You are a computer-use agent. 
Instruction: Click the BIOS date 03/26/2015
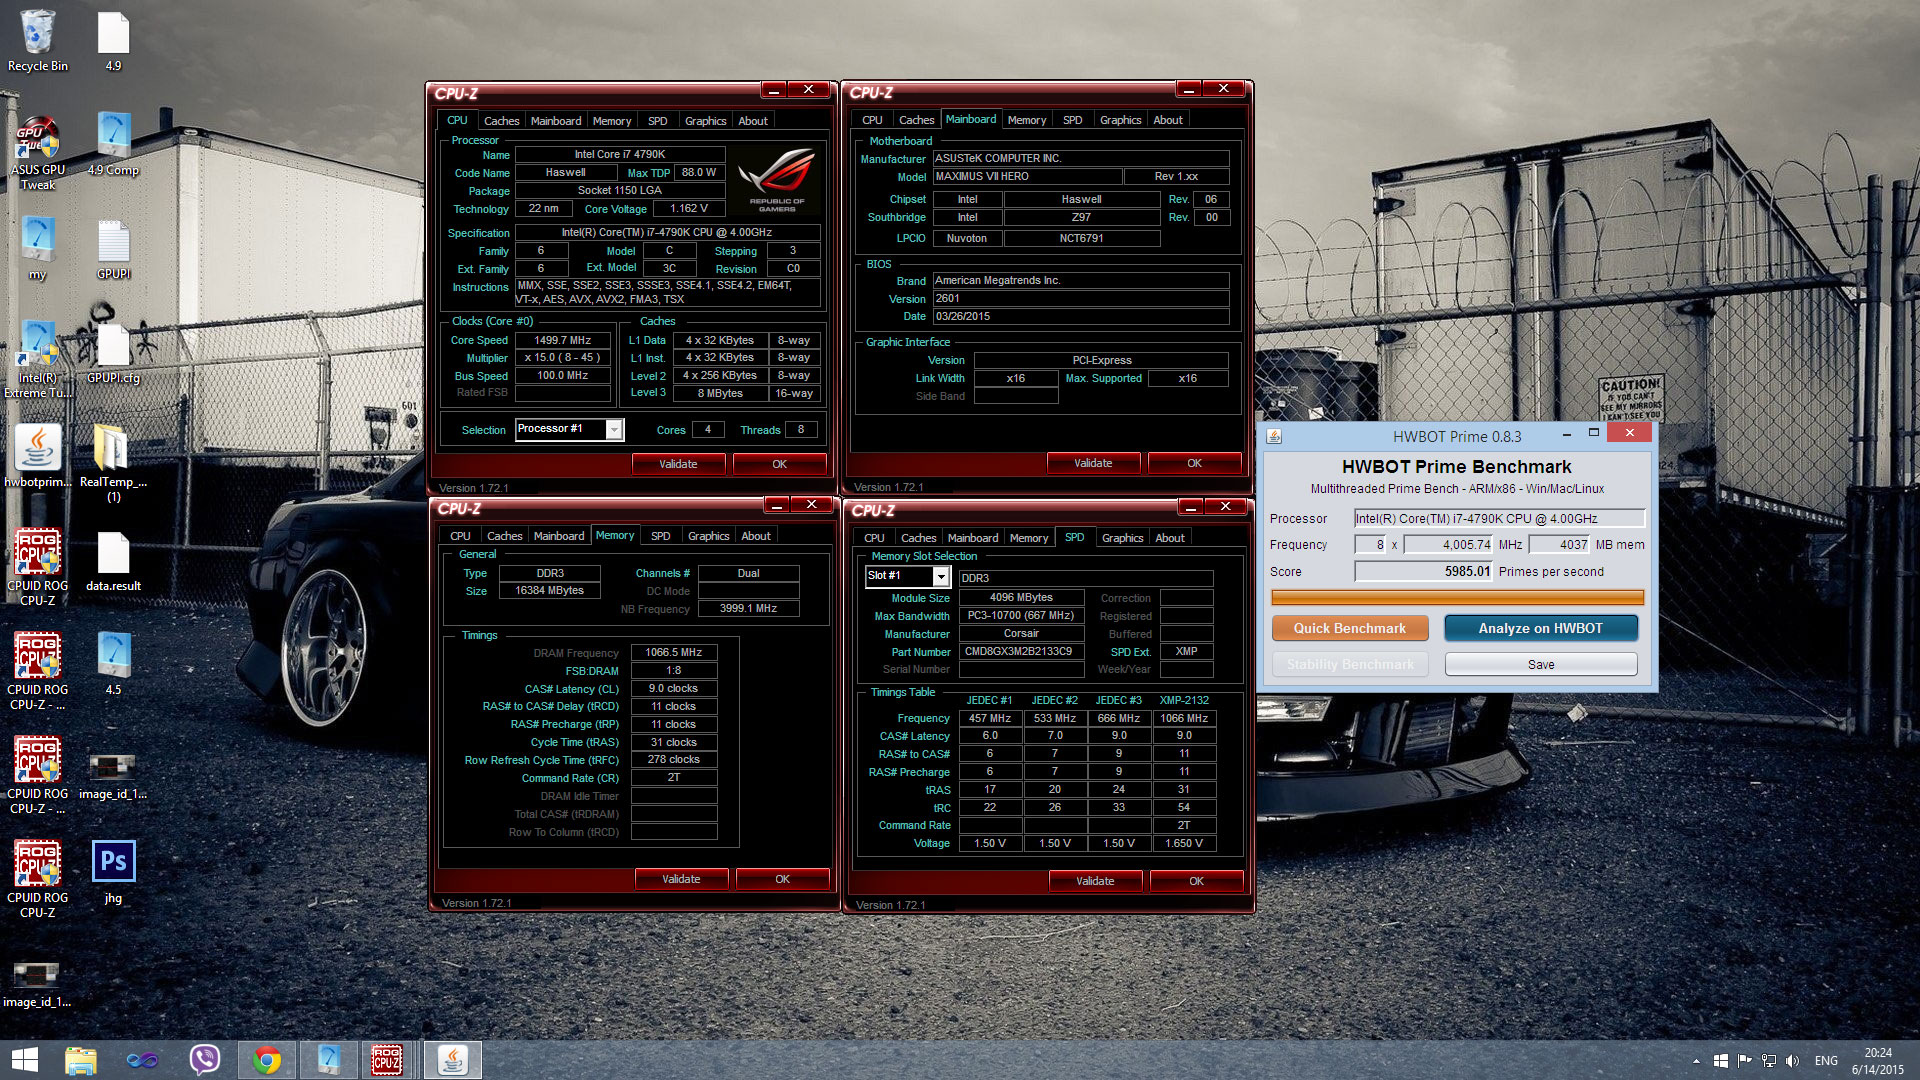[1081, 316]
